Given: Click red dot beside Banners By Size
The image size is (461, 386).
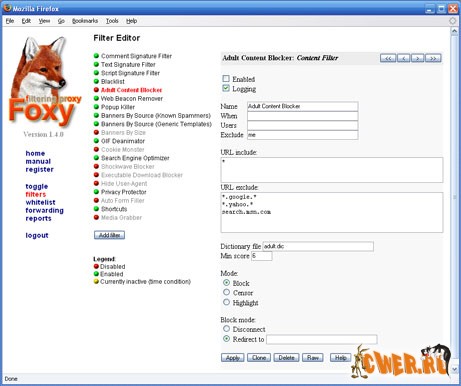Looking at the screenshot, I should click(x=96, y=132).
